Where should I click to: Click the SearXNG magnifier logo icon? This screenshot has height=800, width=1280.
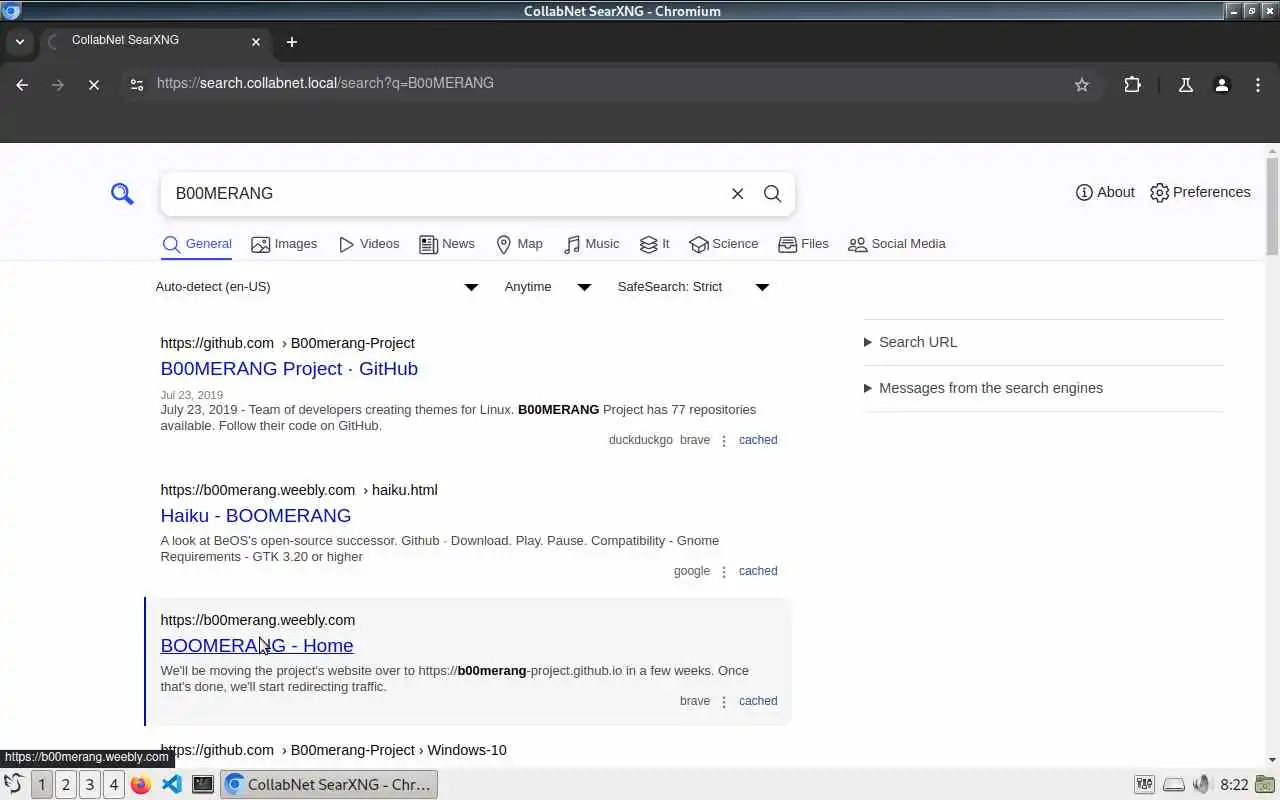click(x=122, y=193)
